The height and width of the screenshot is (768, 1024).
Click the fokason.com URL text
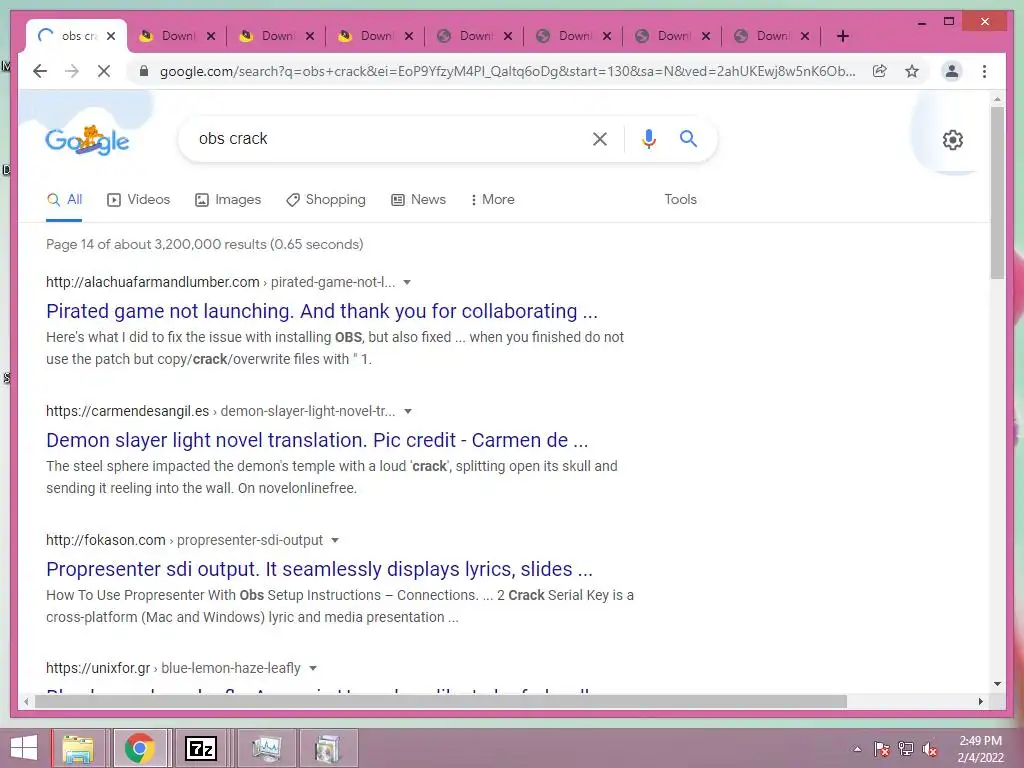coord(106,541)
